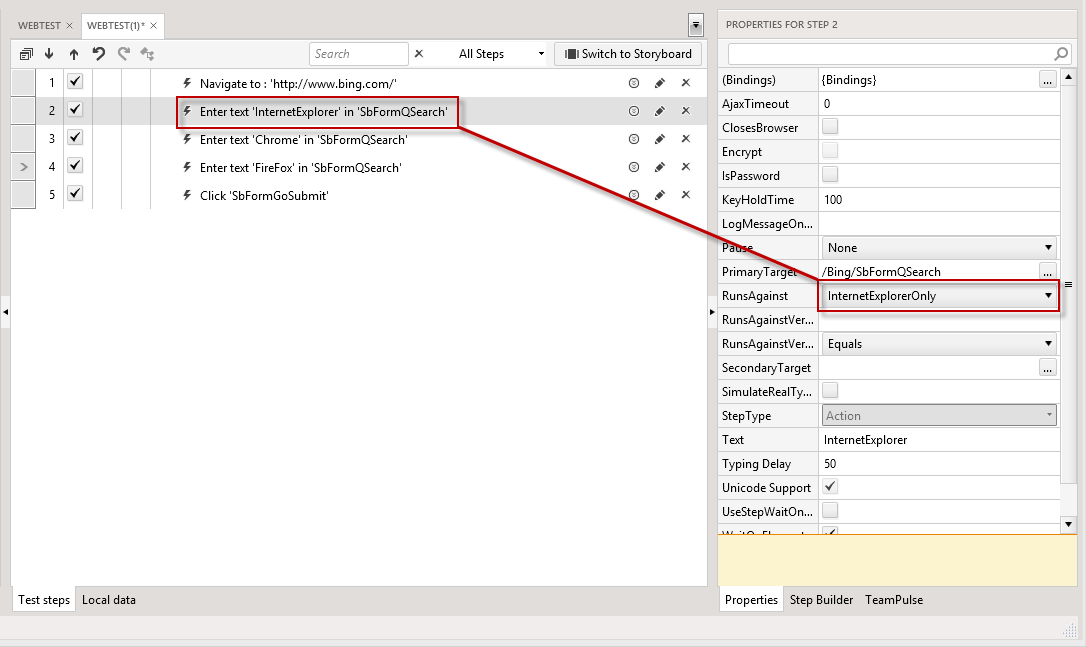1086x647 pixels.
Task: Enable the ClosesBrowser checkbox
Action: tap(830, 126)
